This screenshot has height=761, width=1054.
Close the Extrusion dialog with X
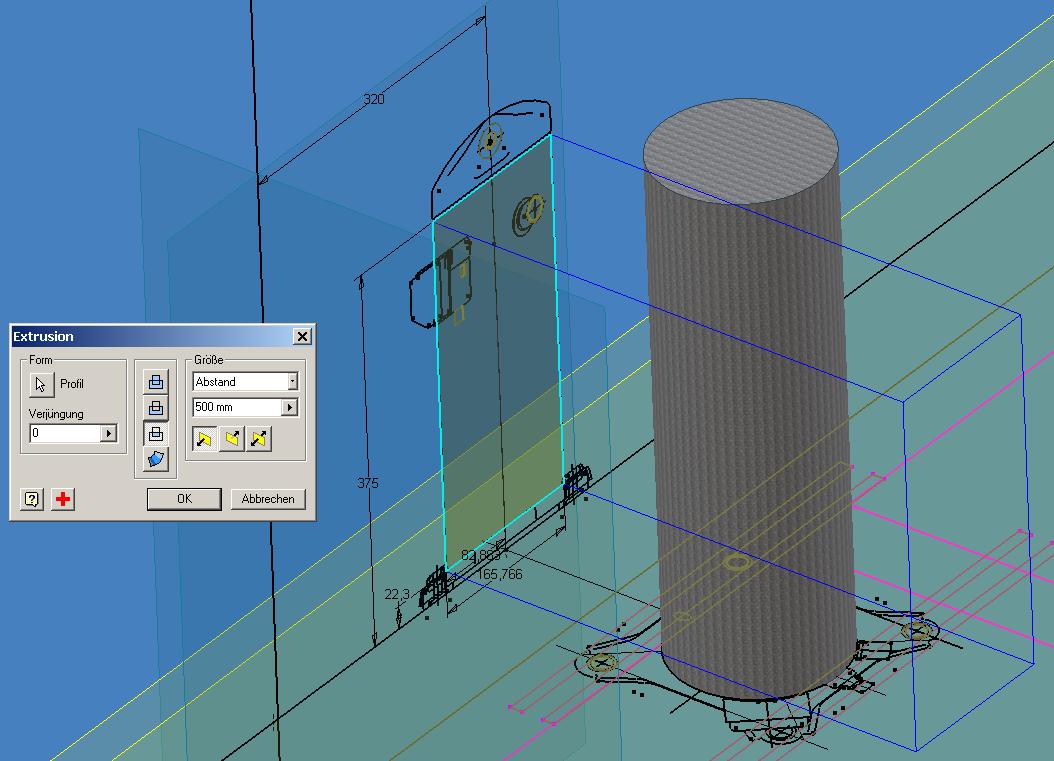point(302,337)
